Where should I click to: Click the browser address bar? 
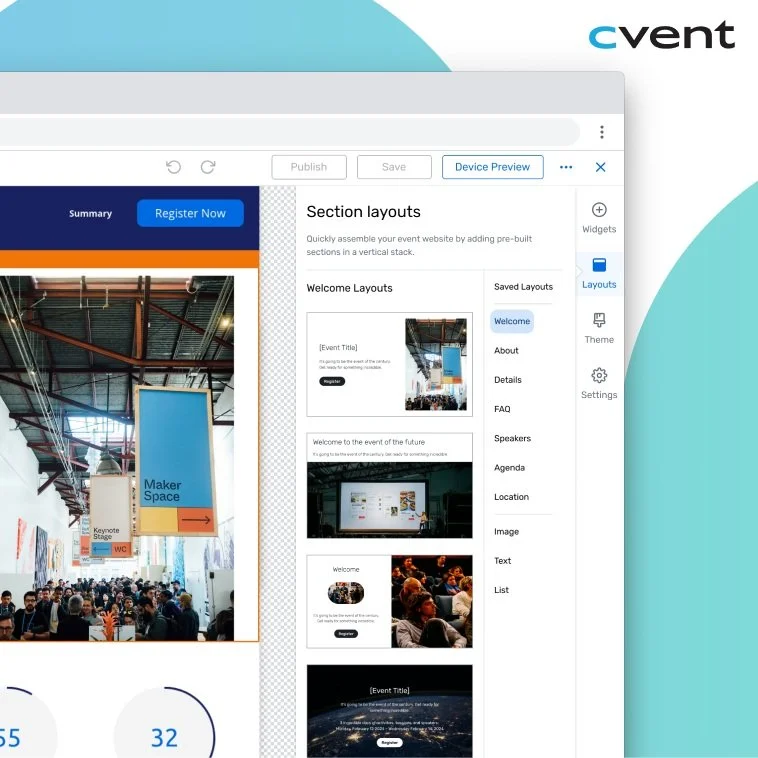point(289,132)
